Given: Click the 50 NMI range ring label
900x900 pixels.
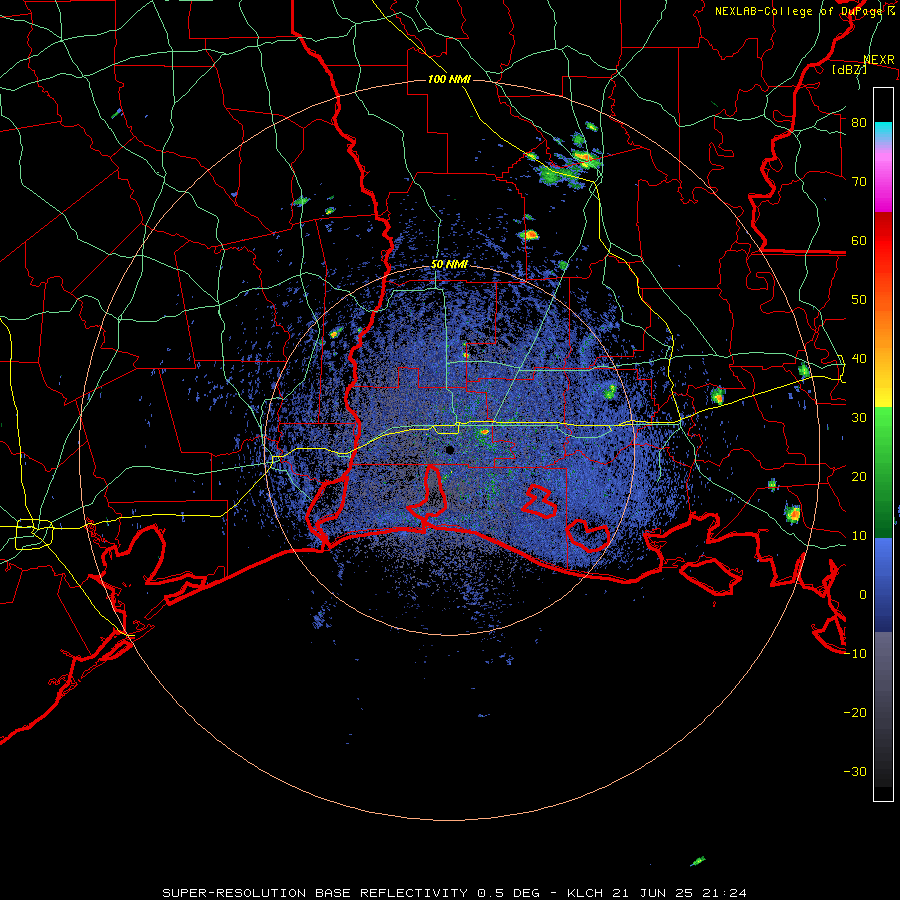Looking at the screenshot, I should click(x=449, y=265).
